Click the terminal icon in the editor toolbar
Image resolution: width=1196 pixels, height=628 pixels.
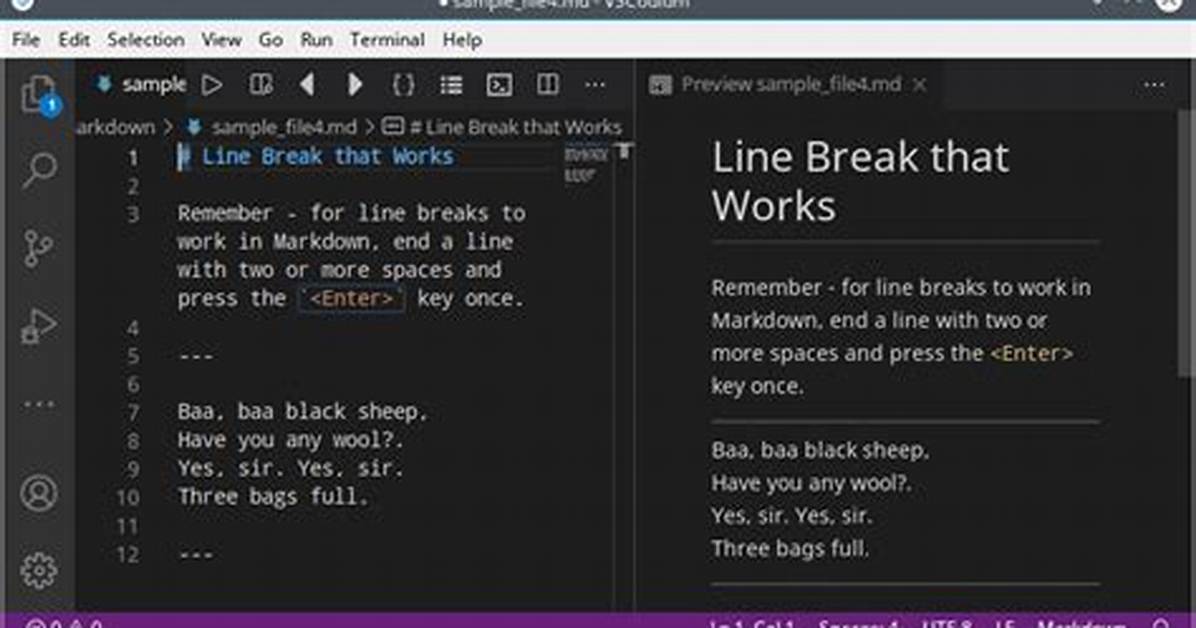[x=499, y=85]
